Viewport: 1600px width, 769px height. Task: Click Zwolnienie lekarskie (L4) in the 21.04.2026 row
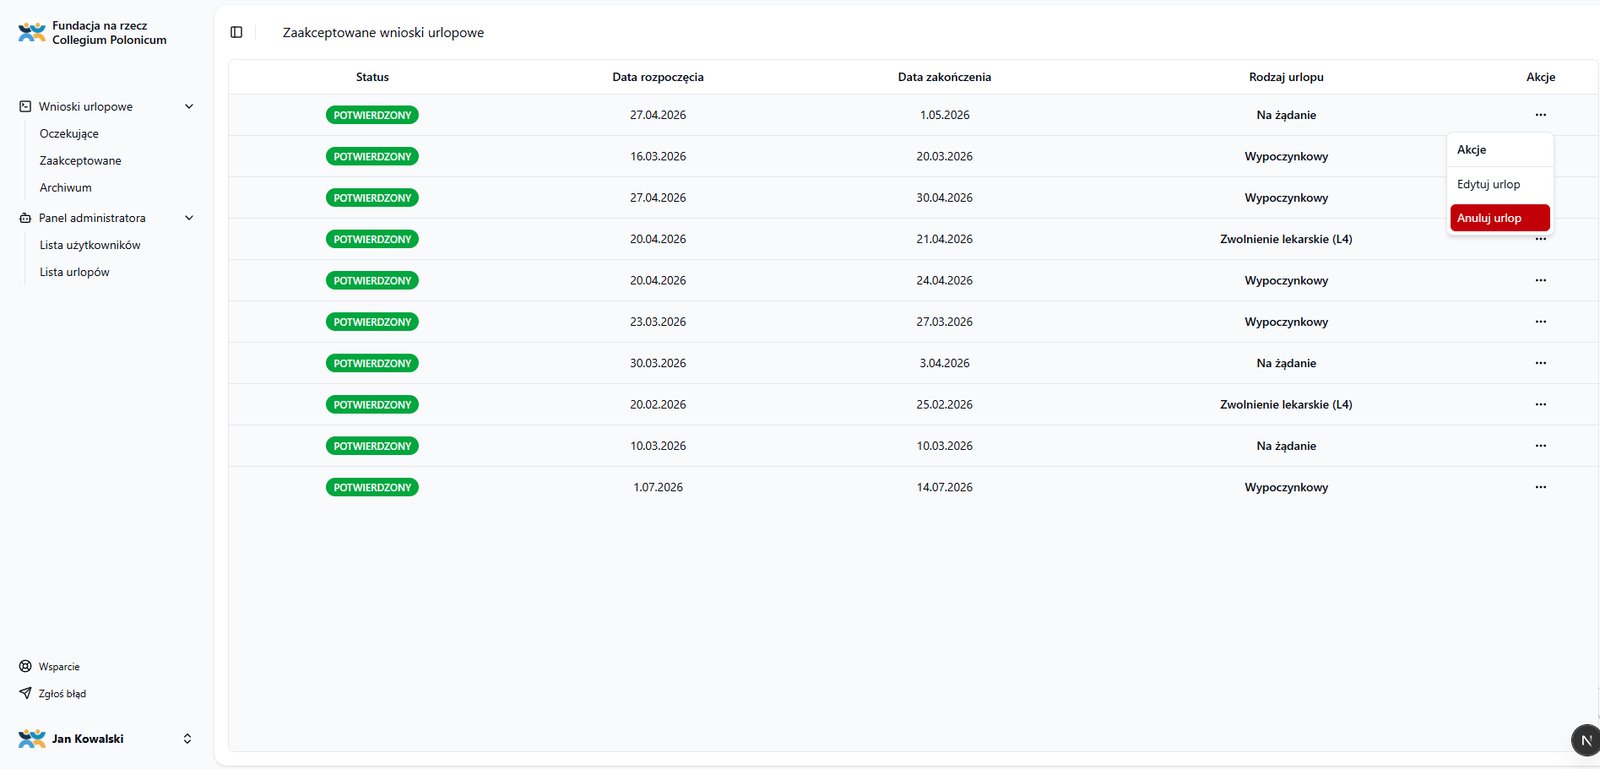coord(1286,240)
